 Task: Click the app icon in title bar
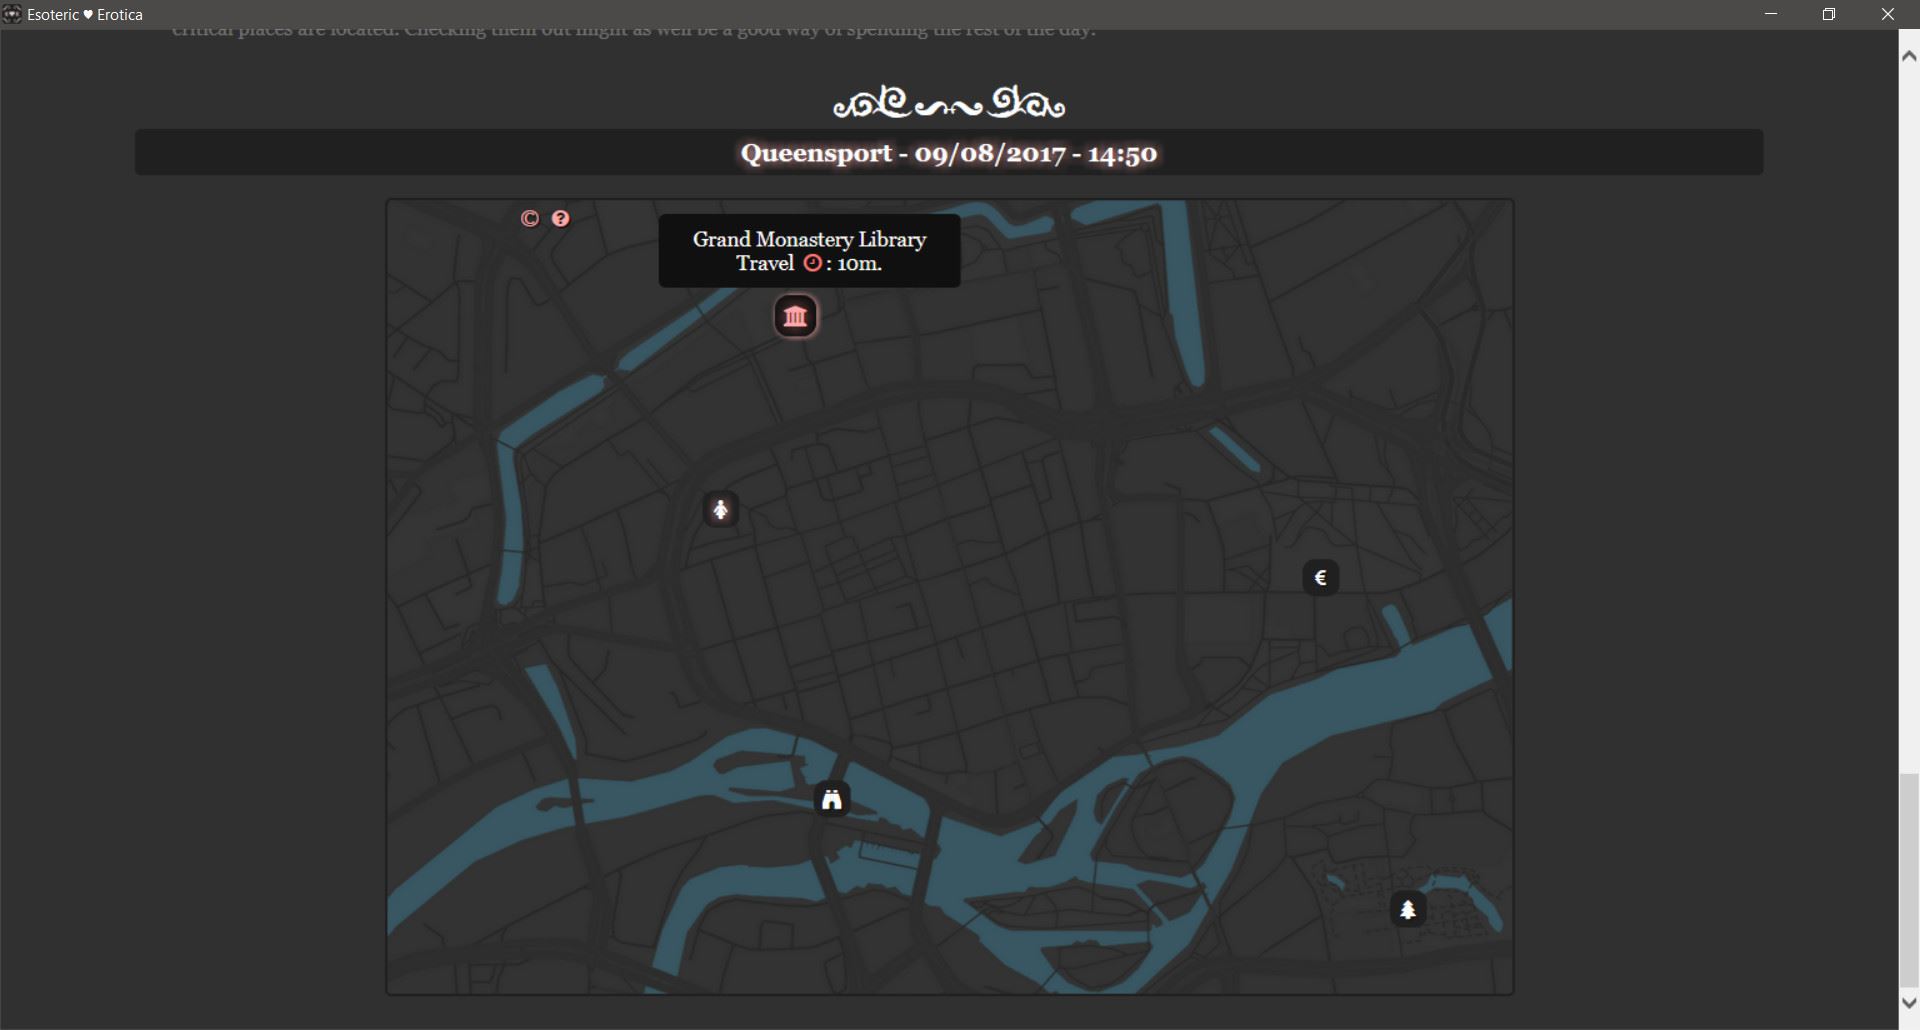coord(12,14)
